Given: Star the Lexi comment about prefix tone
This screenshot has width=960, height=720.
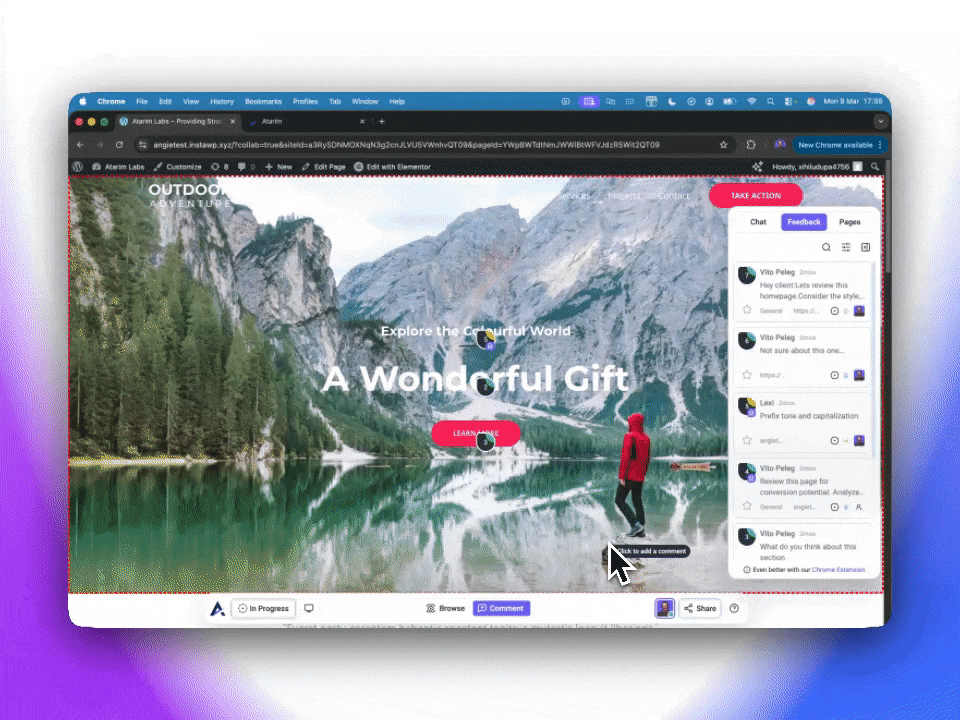Looking at the screenshot, I should [x=746, y=440].
